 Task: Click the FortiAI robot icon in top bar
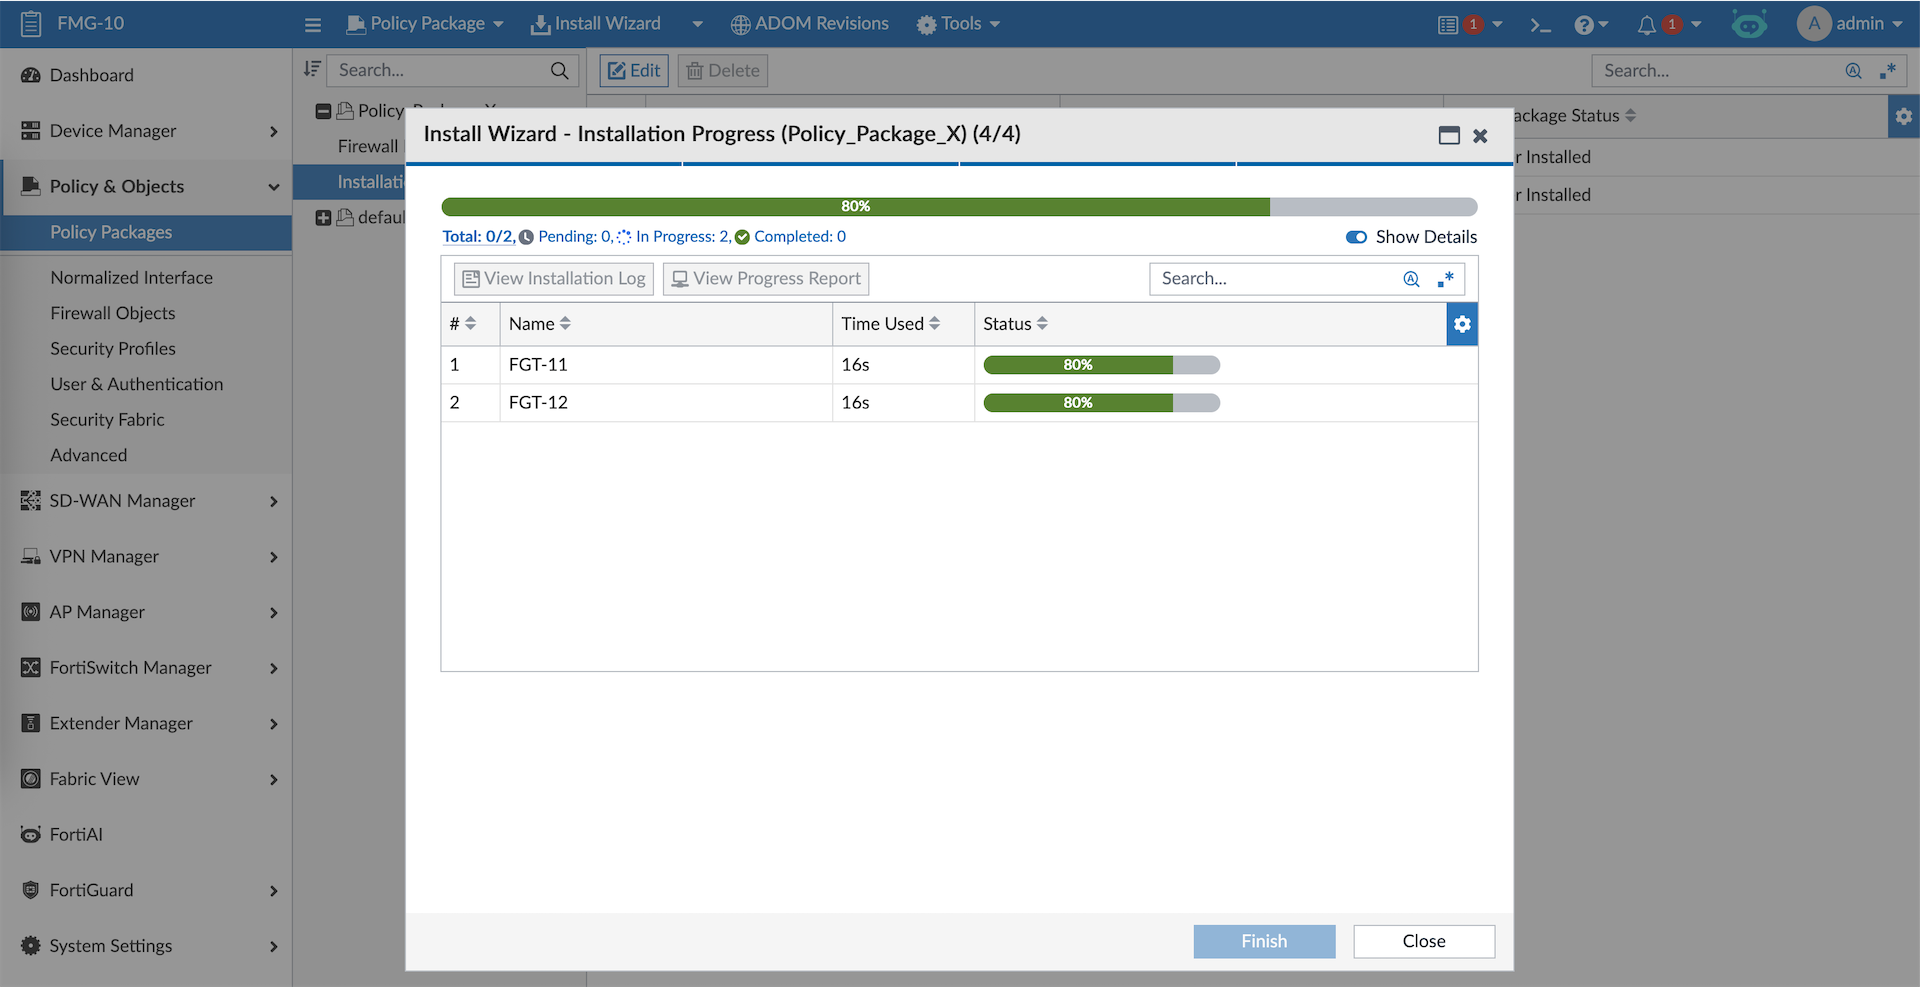(1749, 24)
